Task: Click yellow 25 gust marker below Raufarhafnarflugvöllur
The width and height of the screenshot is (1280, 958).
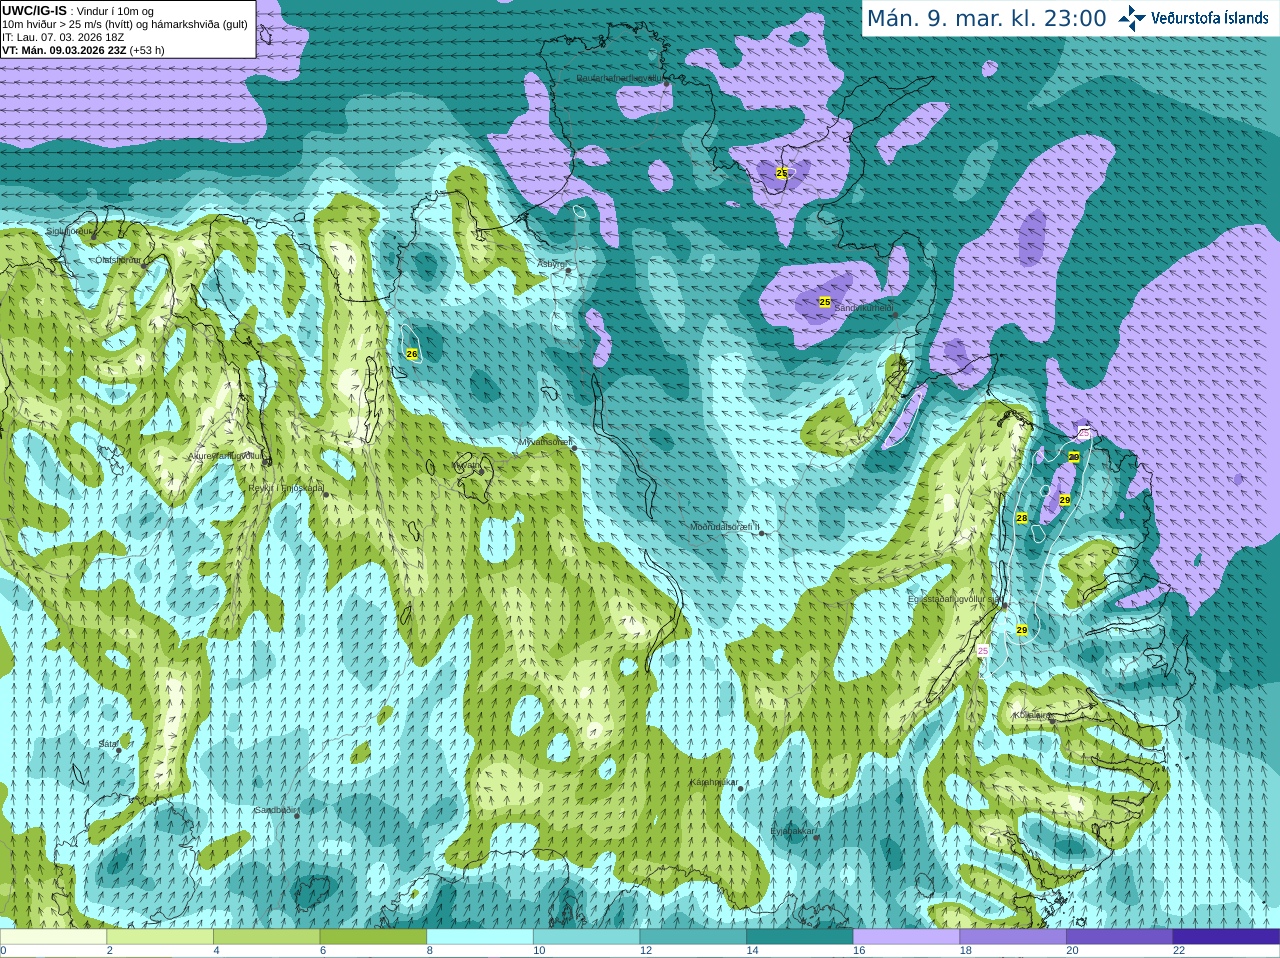Action: pyautogui.click(x=782, y=173)
